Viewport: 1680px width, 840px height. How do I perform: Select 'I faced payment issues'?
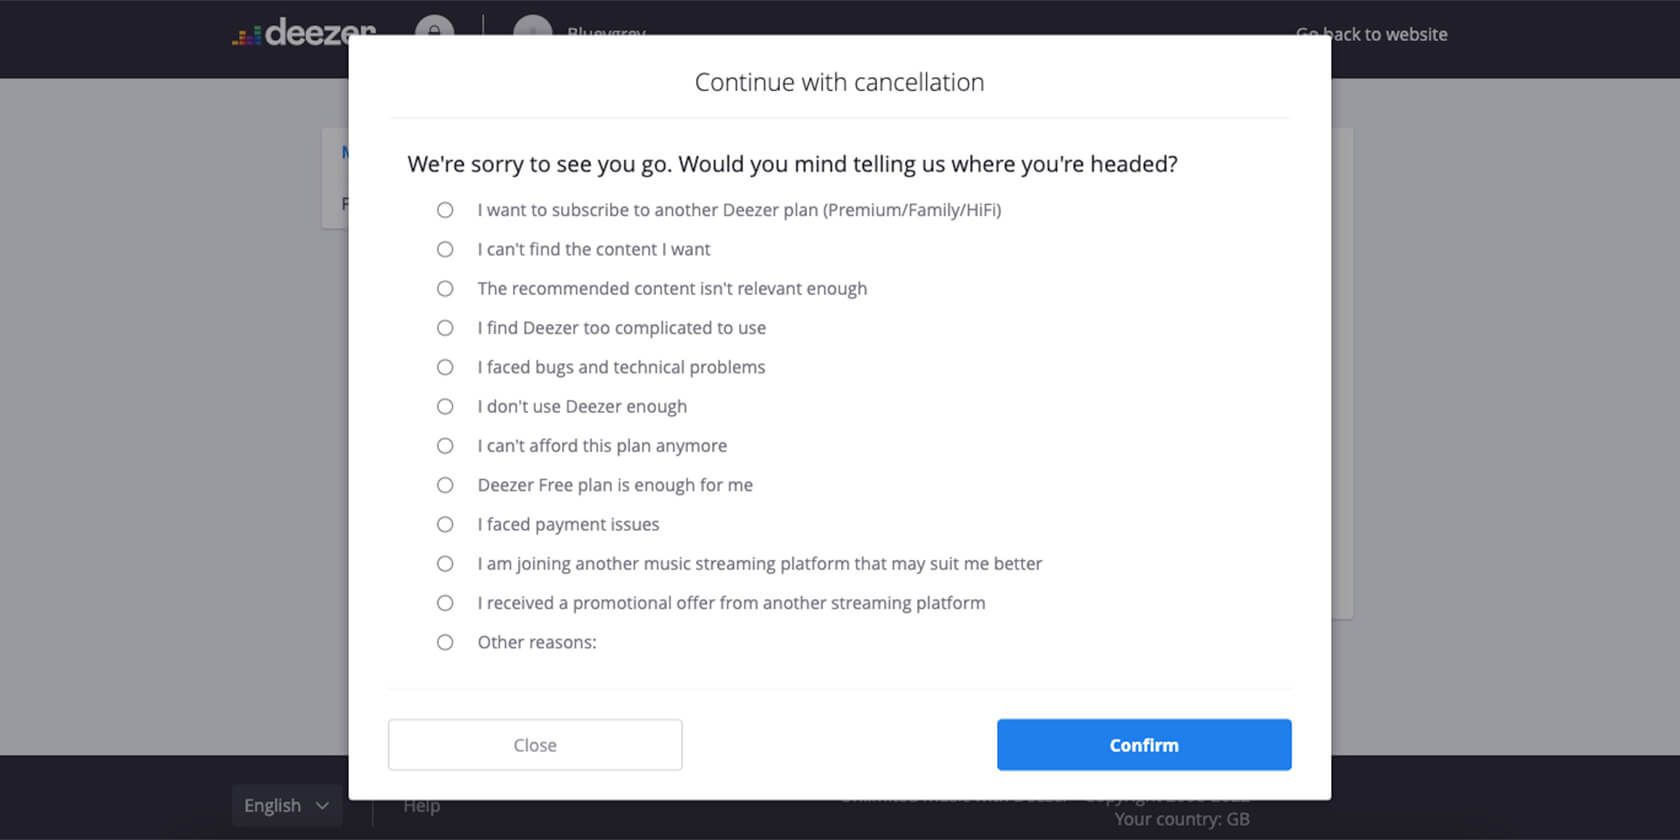pyautogui.click(x=445, y=524)
